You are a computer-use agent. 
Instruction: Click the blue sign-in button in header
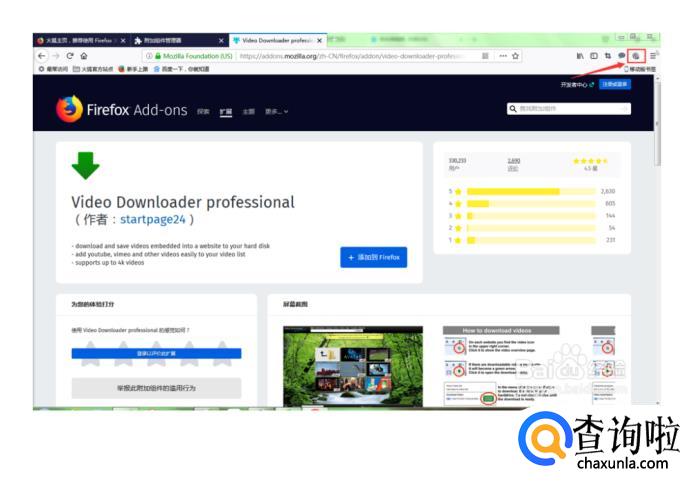615,84
